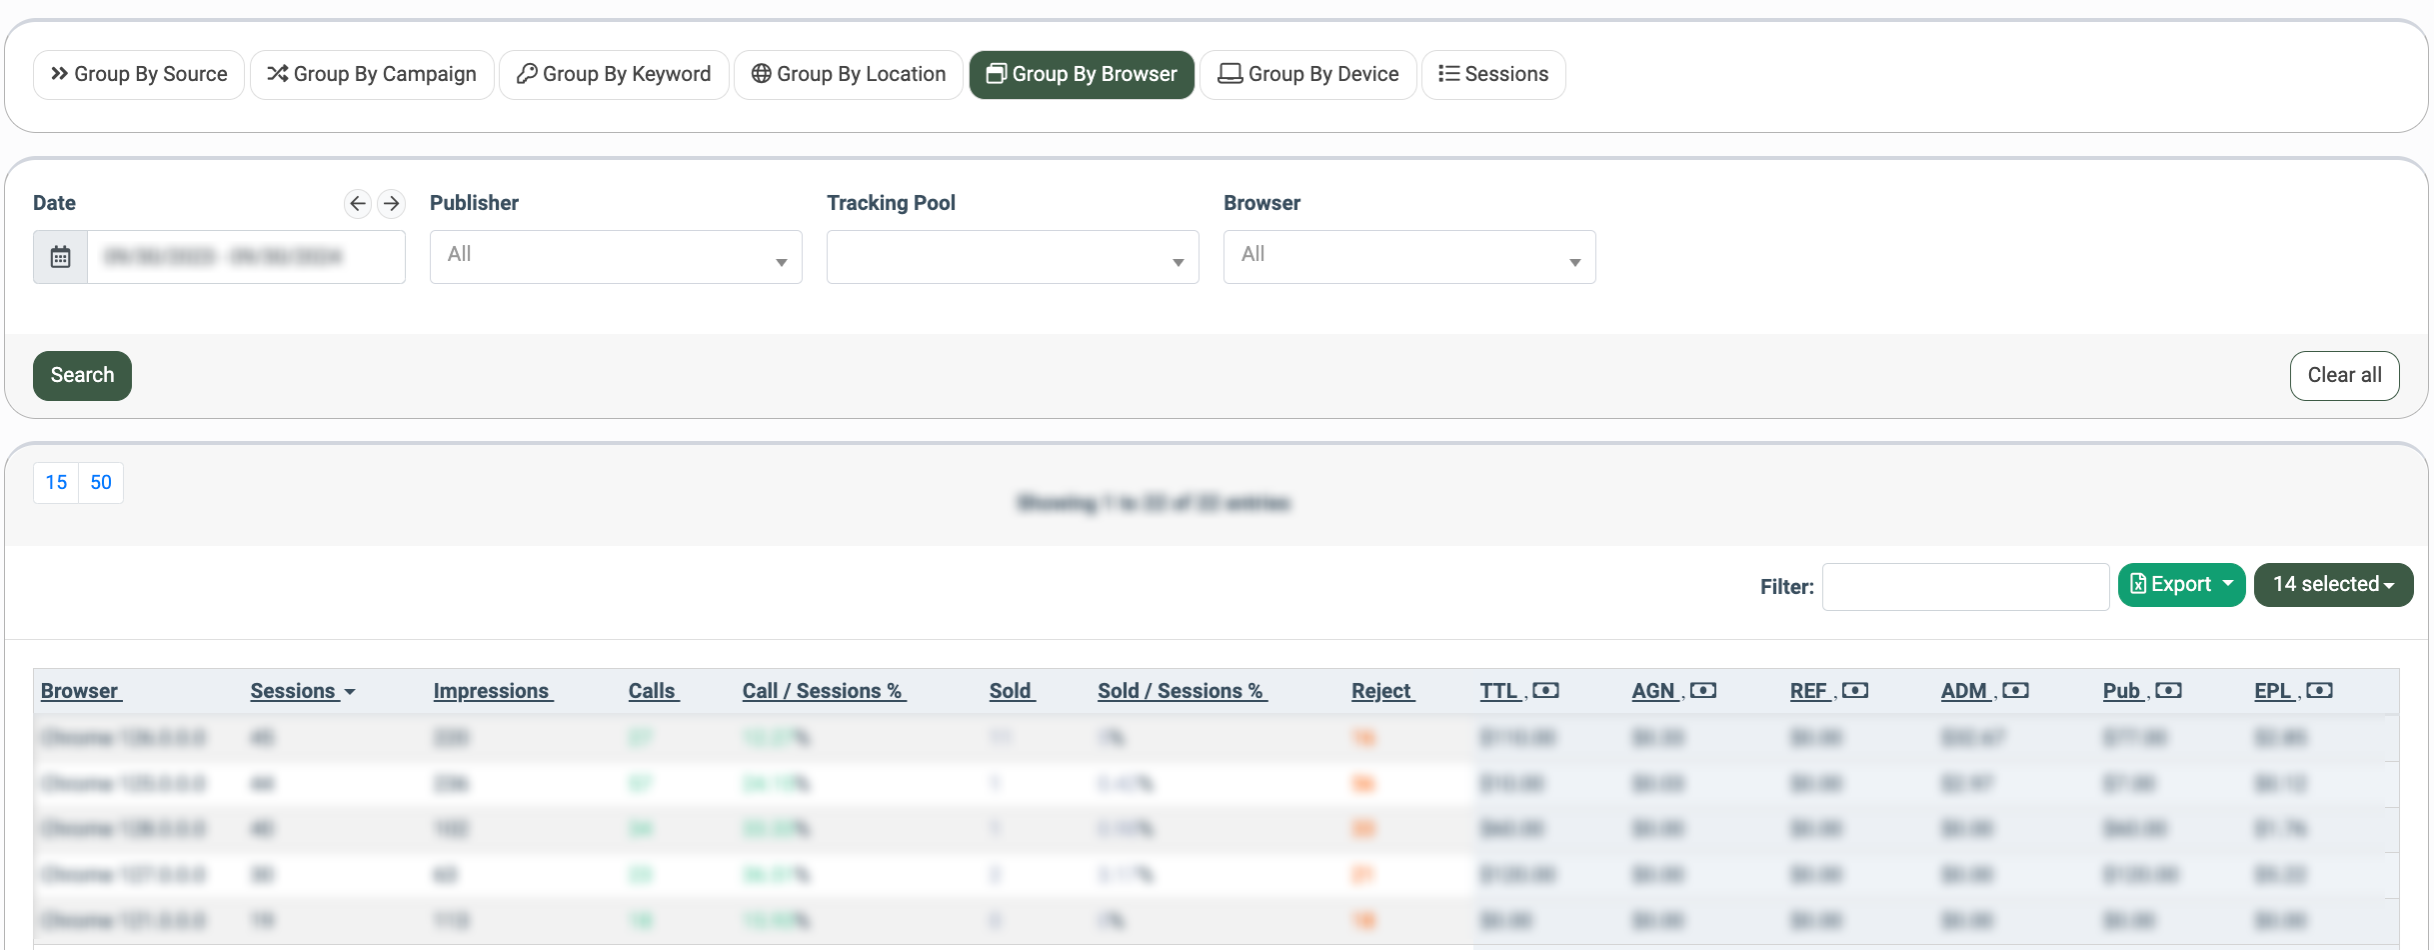Switch to Group By Device tab
2434x950 pixels.
pyautogui.click(x=1307, y=75)
